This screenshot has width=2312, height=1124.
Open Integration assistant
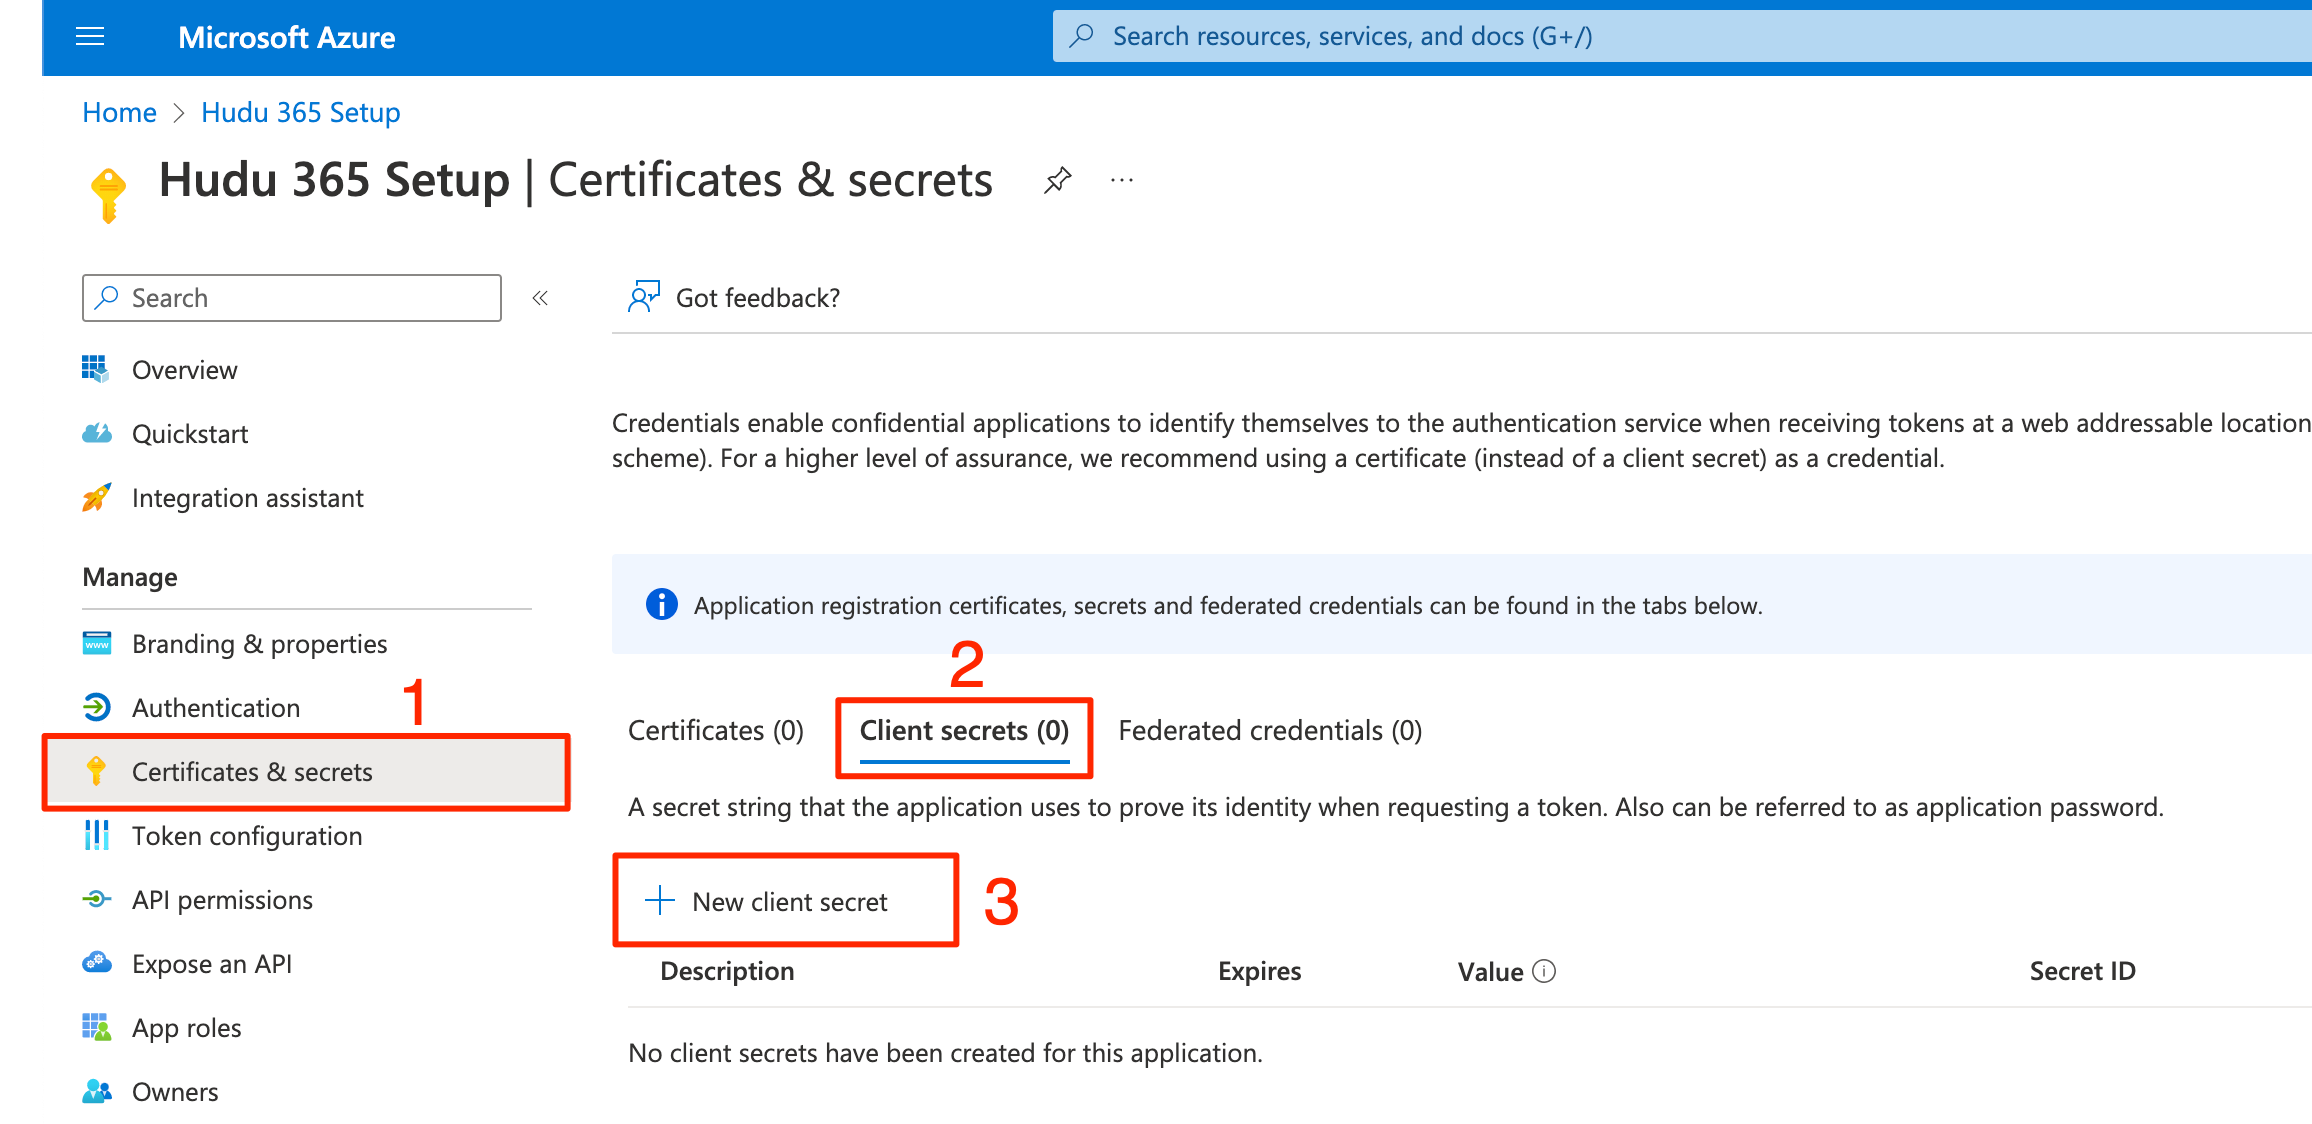248,498
